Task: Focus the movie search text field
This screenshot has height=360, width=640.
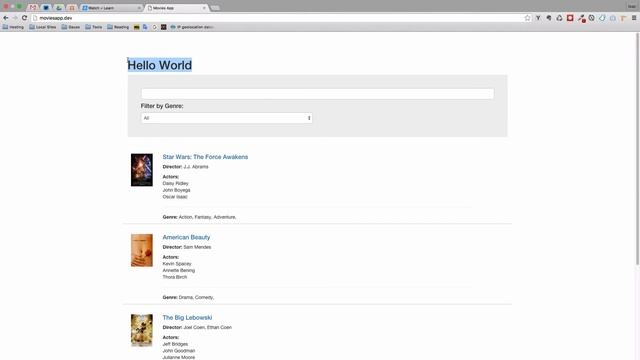Action: click(318, 93)
